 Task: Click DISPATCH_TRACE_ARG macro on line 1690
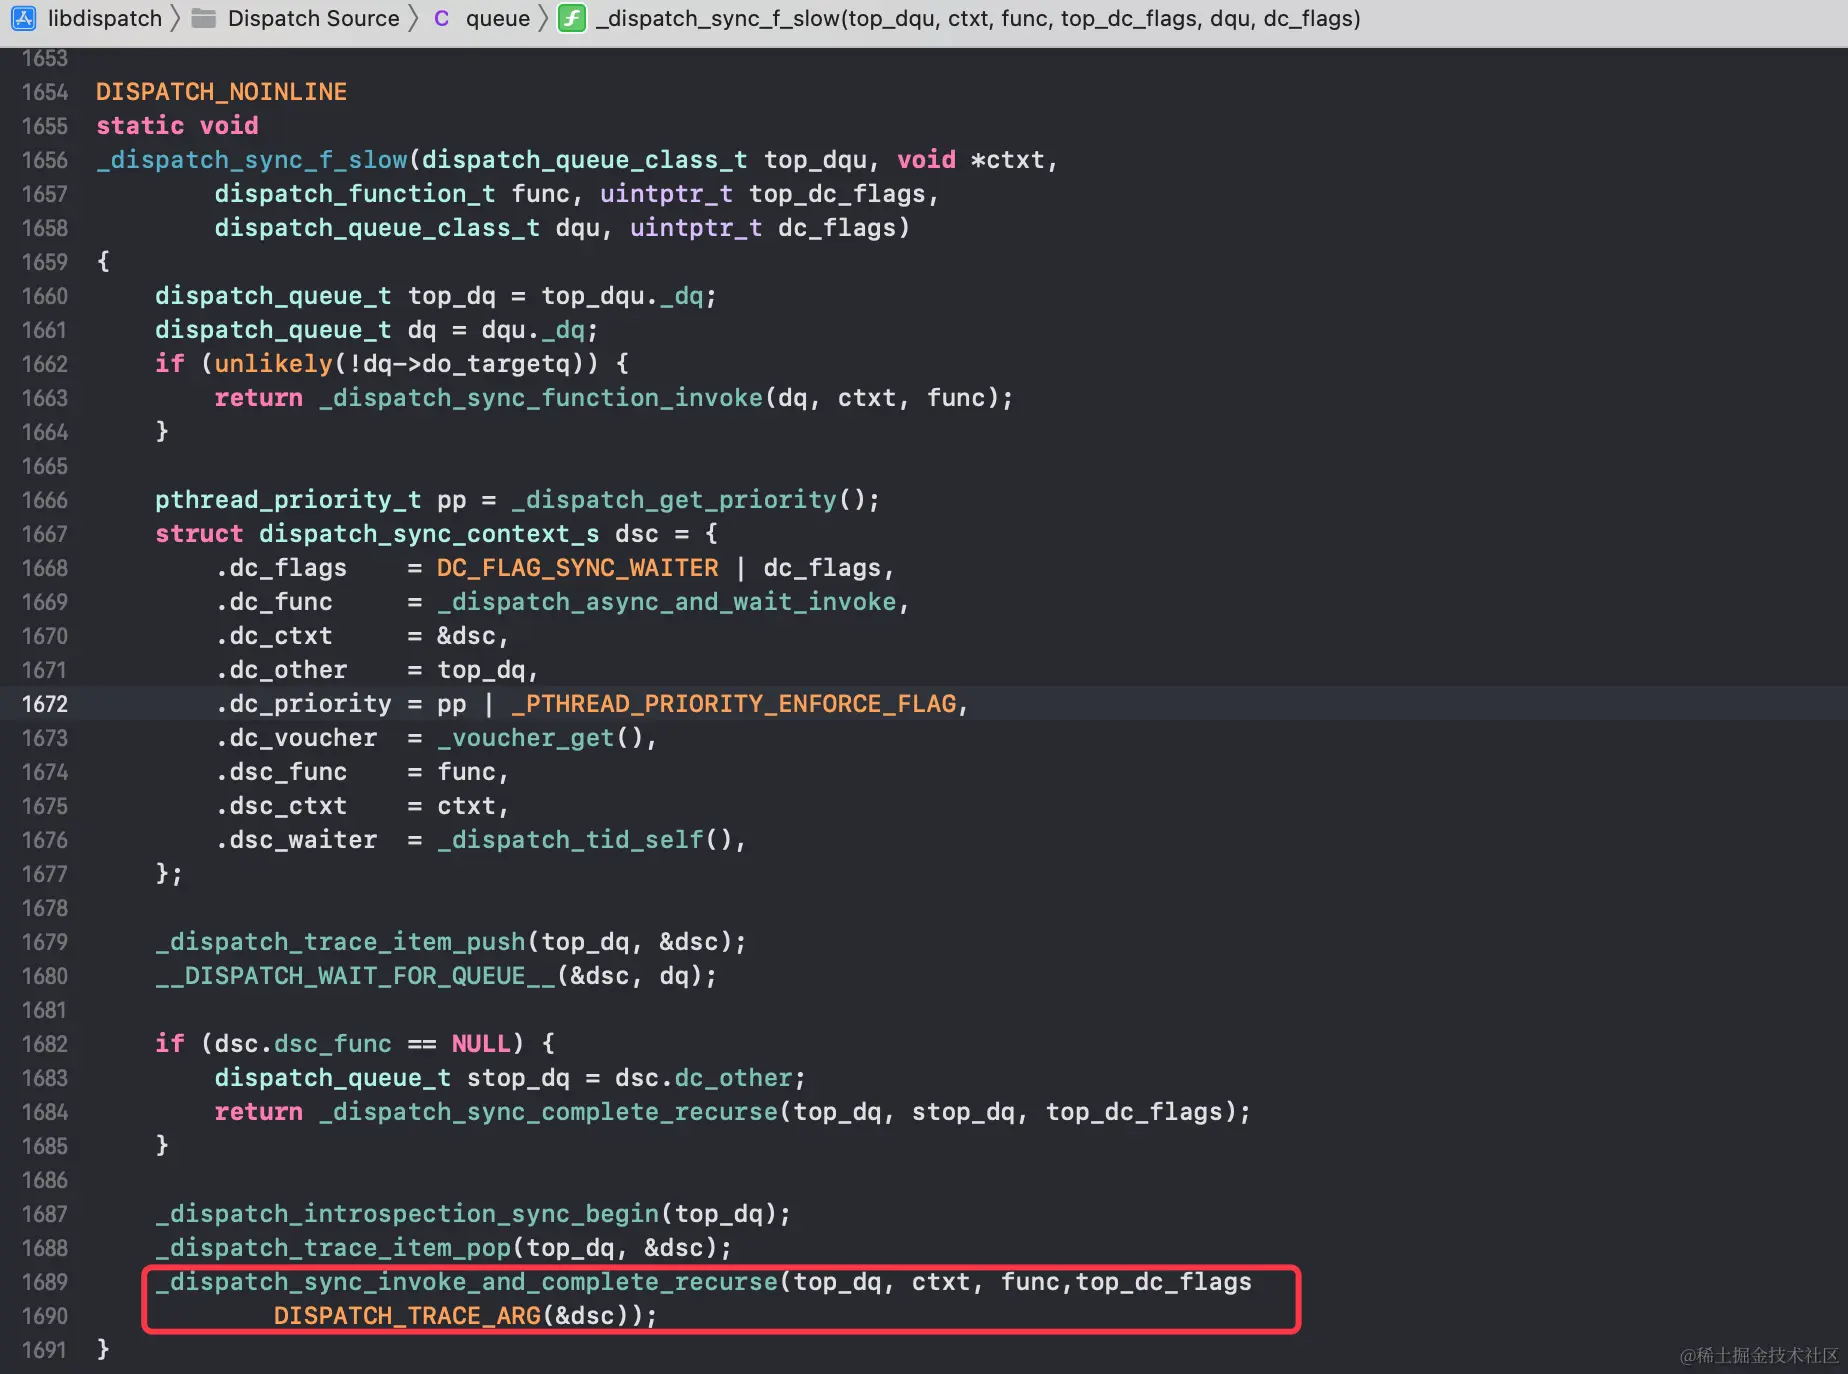tap(407, 1316)
